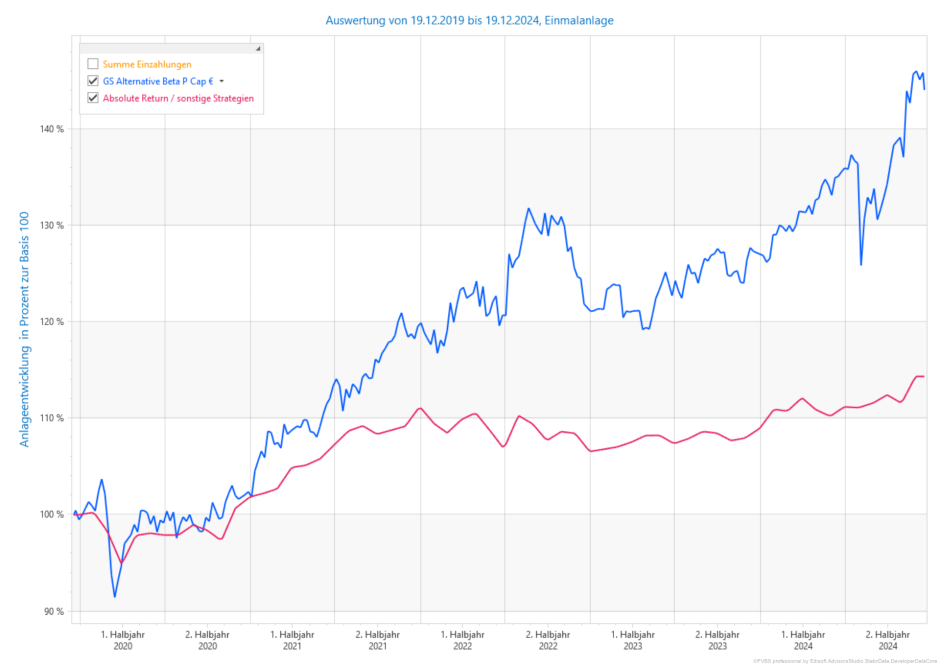Collapse the legend using the corner triangle
Image resolution: width=940 pixels, height=665 pixels.
click(x=258, y=48)
